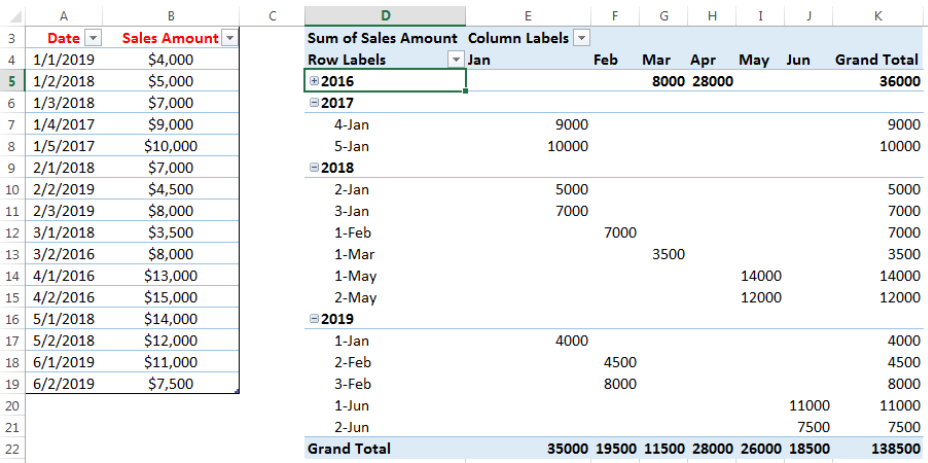The width and height of the screenshot is (928, 463).
Task: Select cell with date 3/2/2016
Action: (x=63, y=254)
